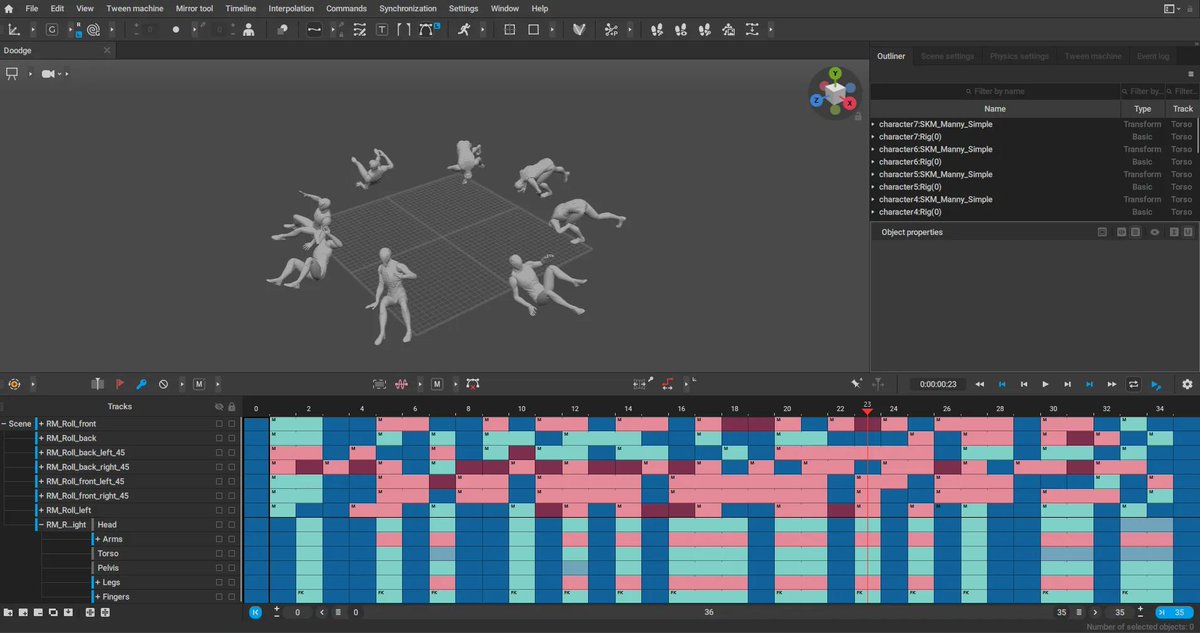
Task: Switch to the Physics settings tab
Action: (x=1018, y=56)
